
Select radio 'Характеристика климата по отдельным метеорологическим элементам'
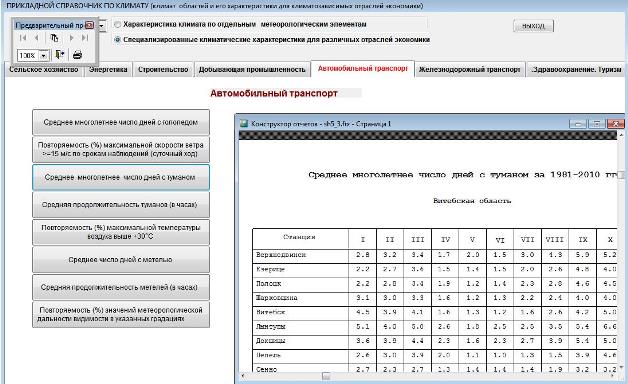pos(117,24)
